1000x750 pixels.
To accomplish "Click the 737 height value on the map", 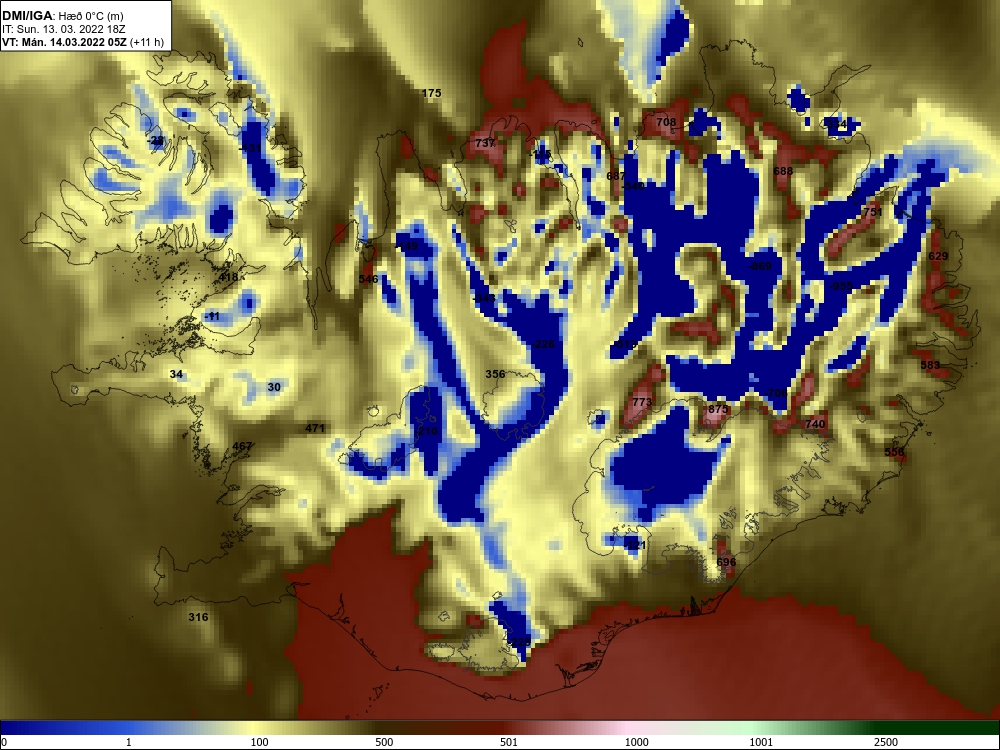I will coord(485,143).
